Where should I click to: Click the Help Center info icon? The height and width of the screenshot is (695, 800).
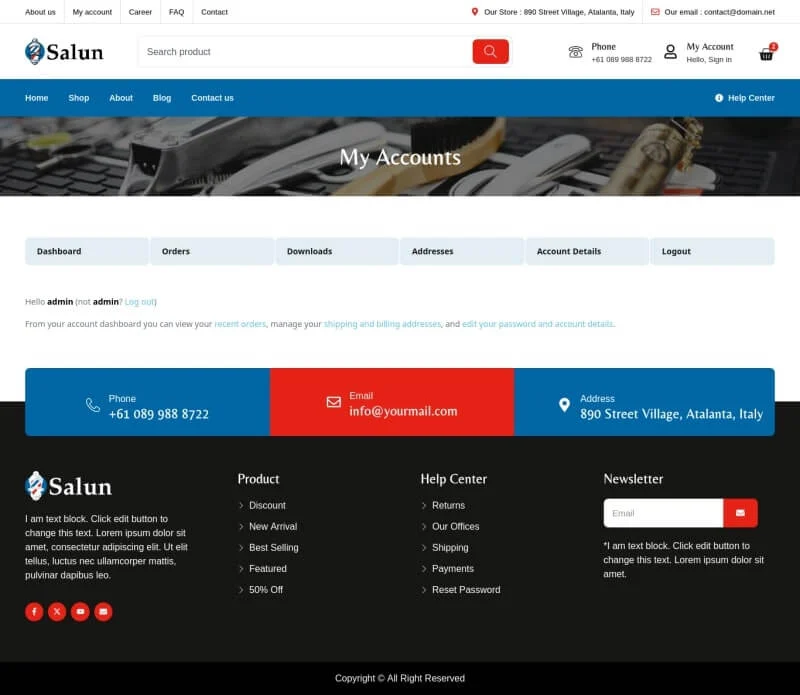coord(719,98)
